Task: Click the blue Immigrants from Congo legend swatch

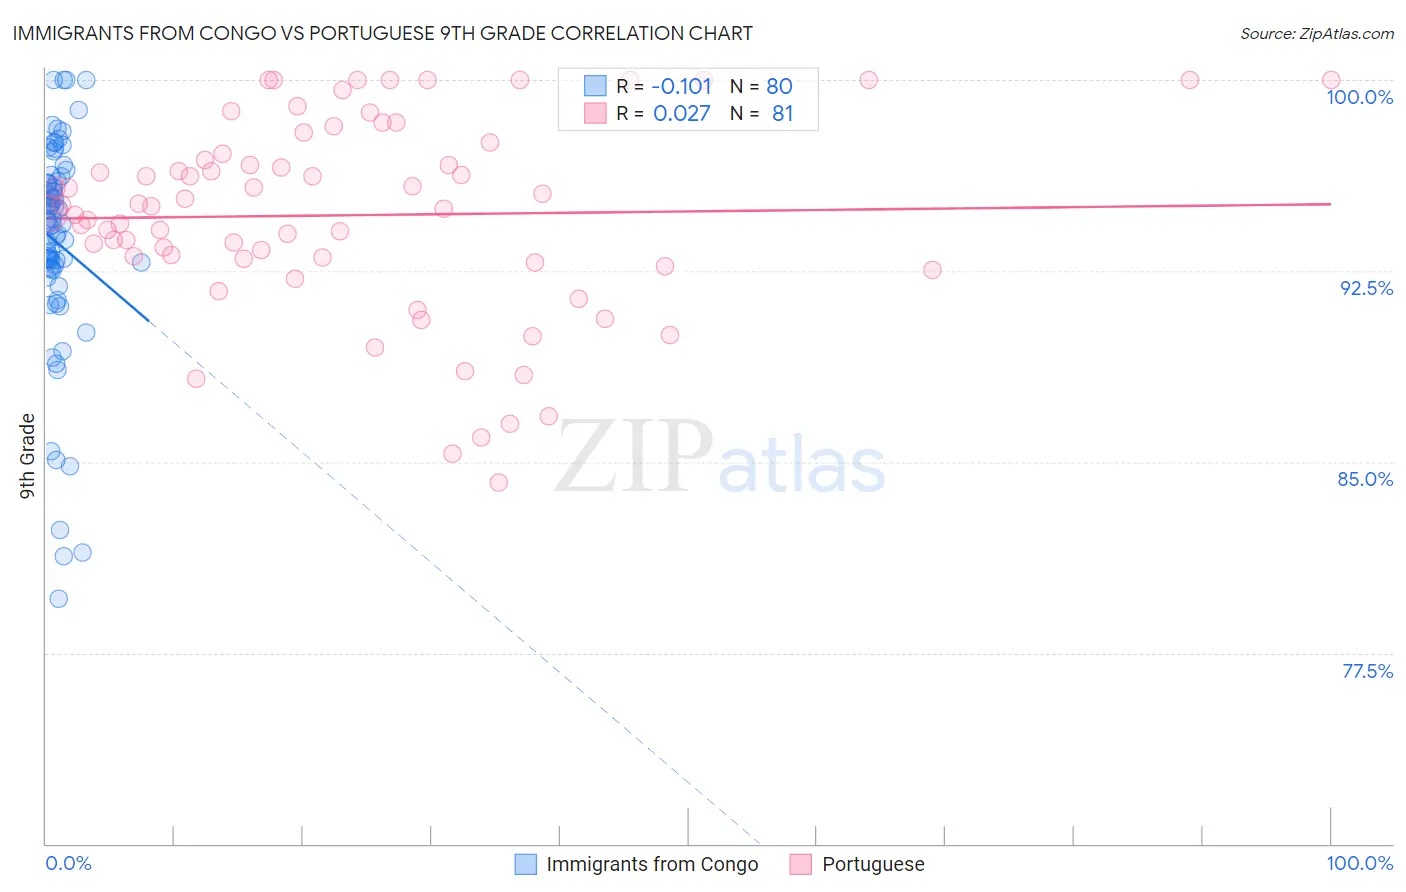Action: pyautogui.click(x=526, y=864)
